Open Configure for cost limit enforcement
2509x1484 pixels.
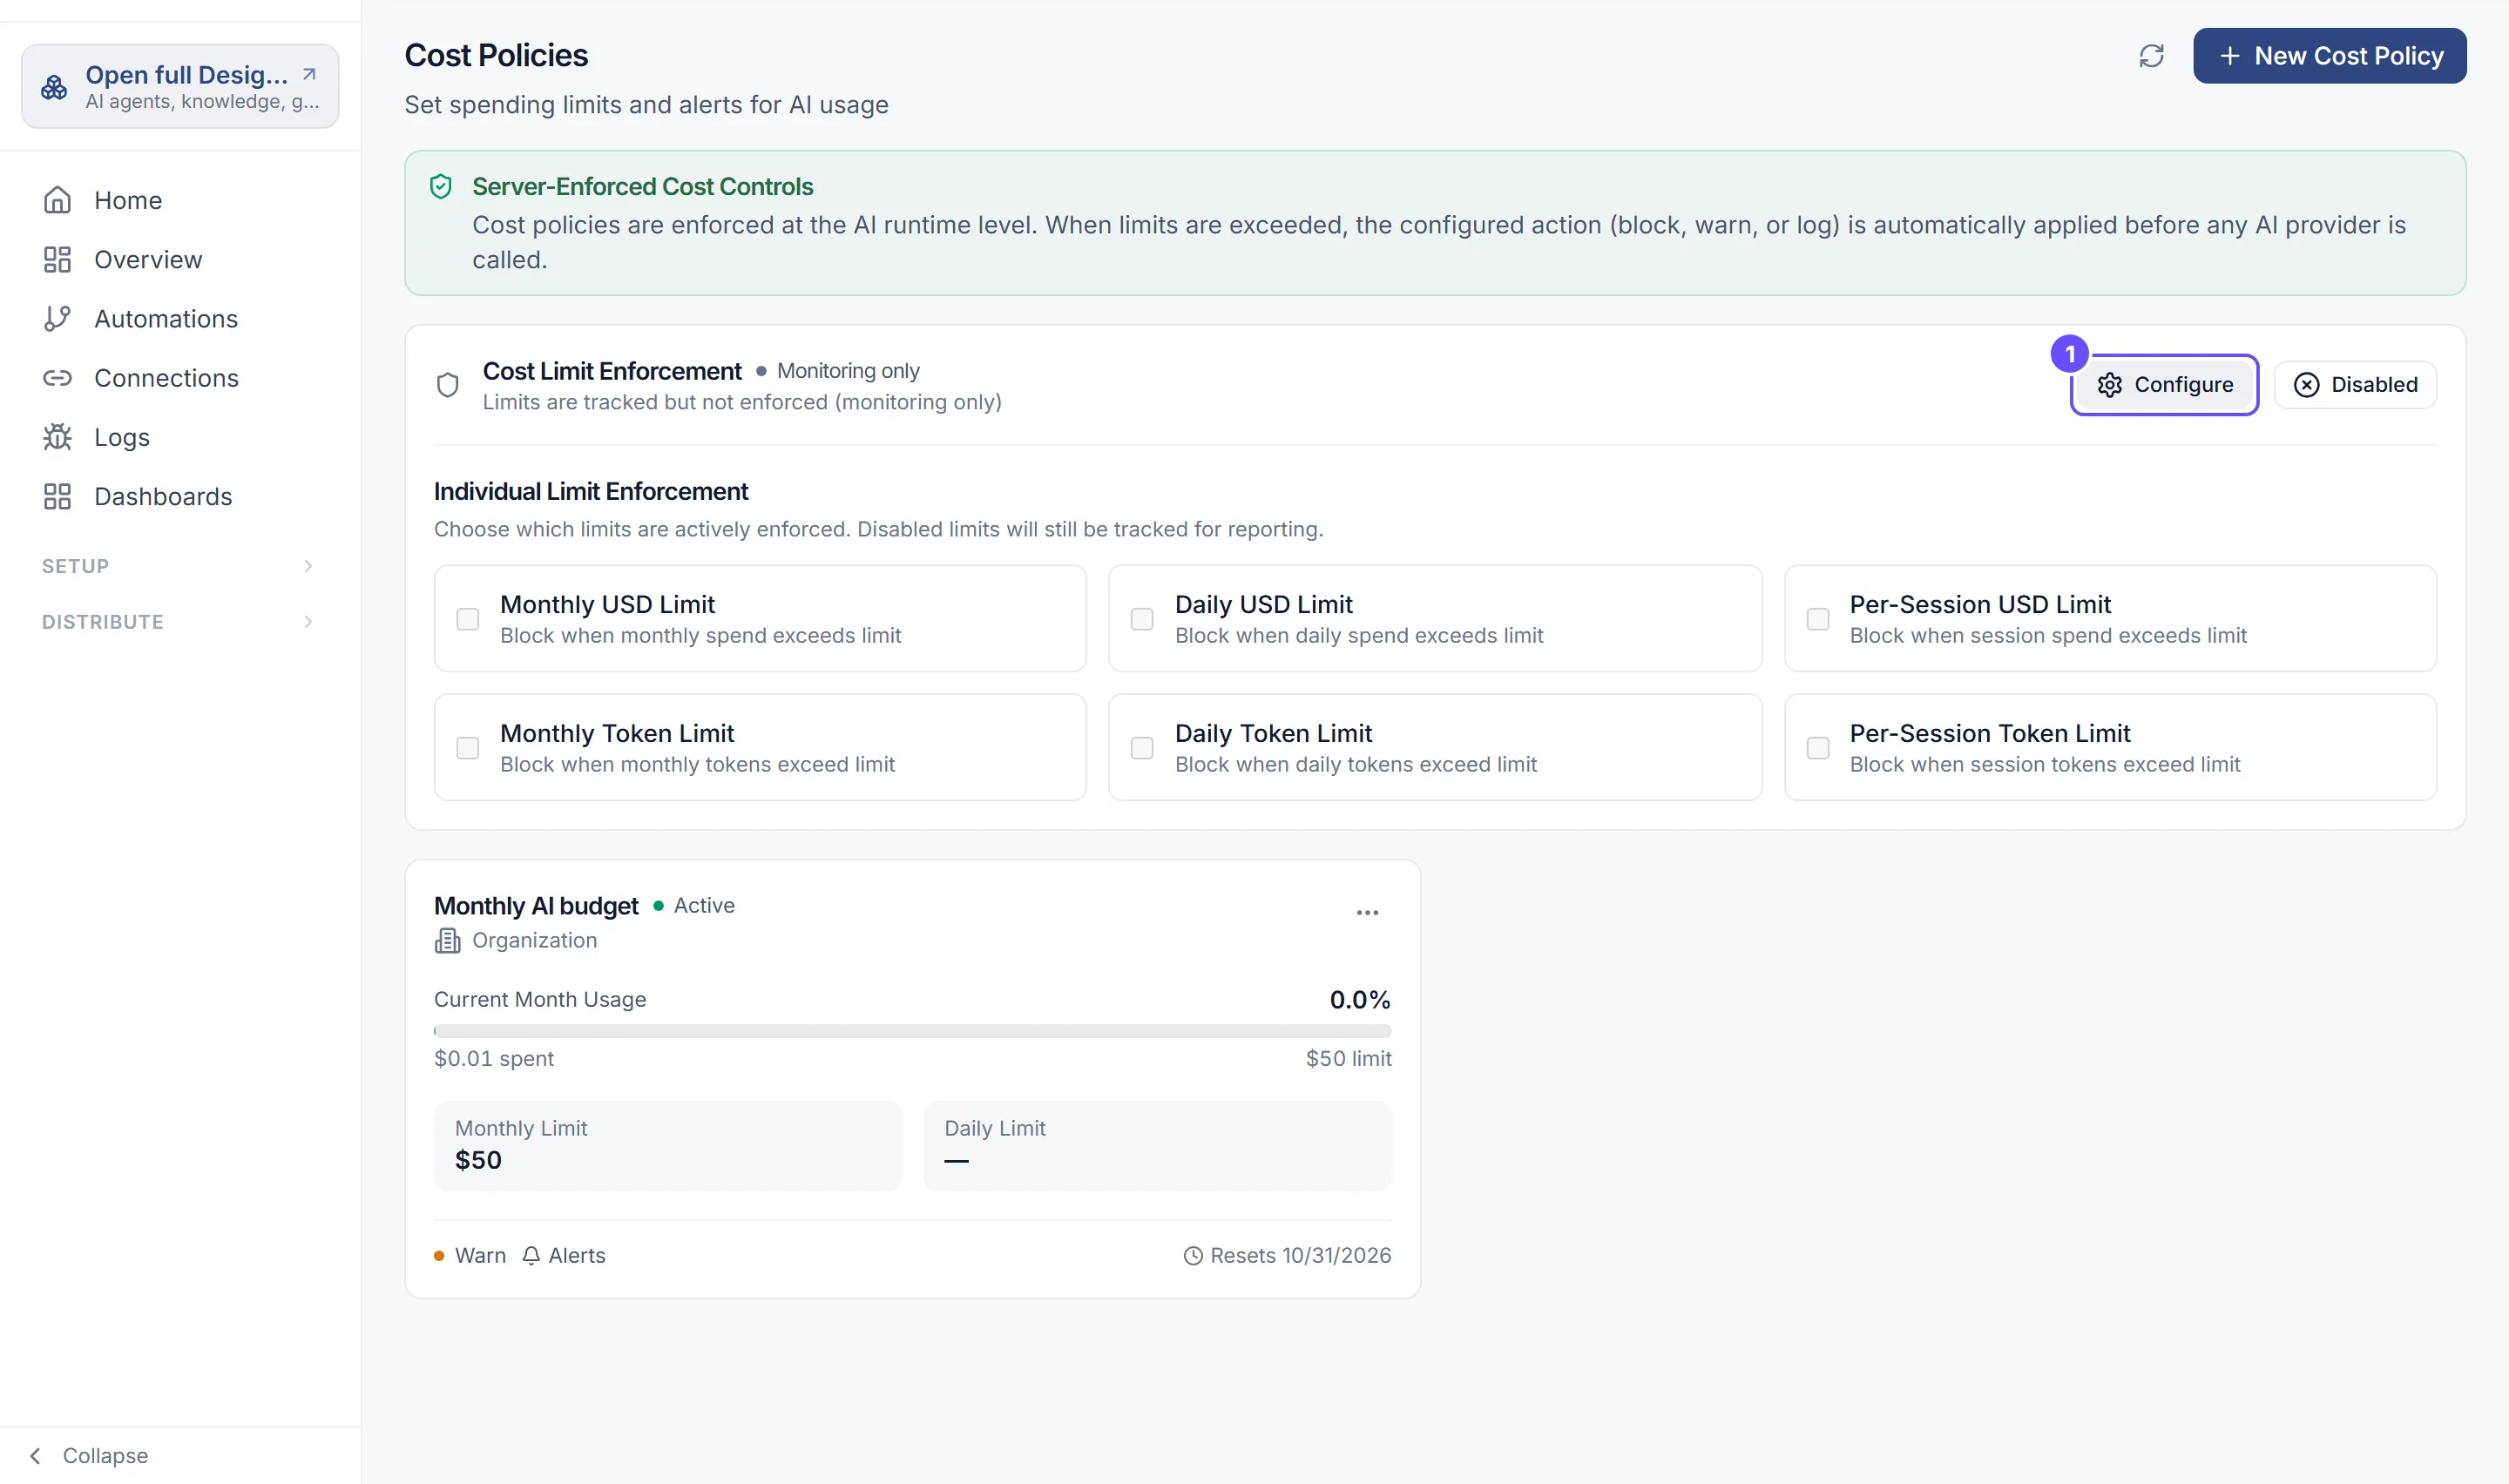(2164, 385)
